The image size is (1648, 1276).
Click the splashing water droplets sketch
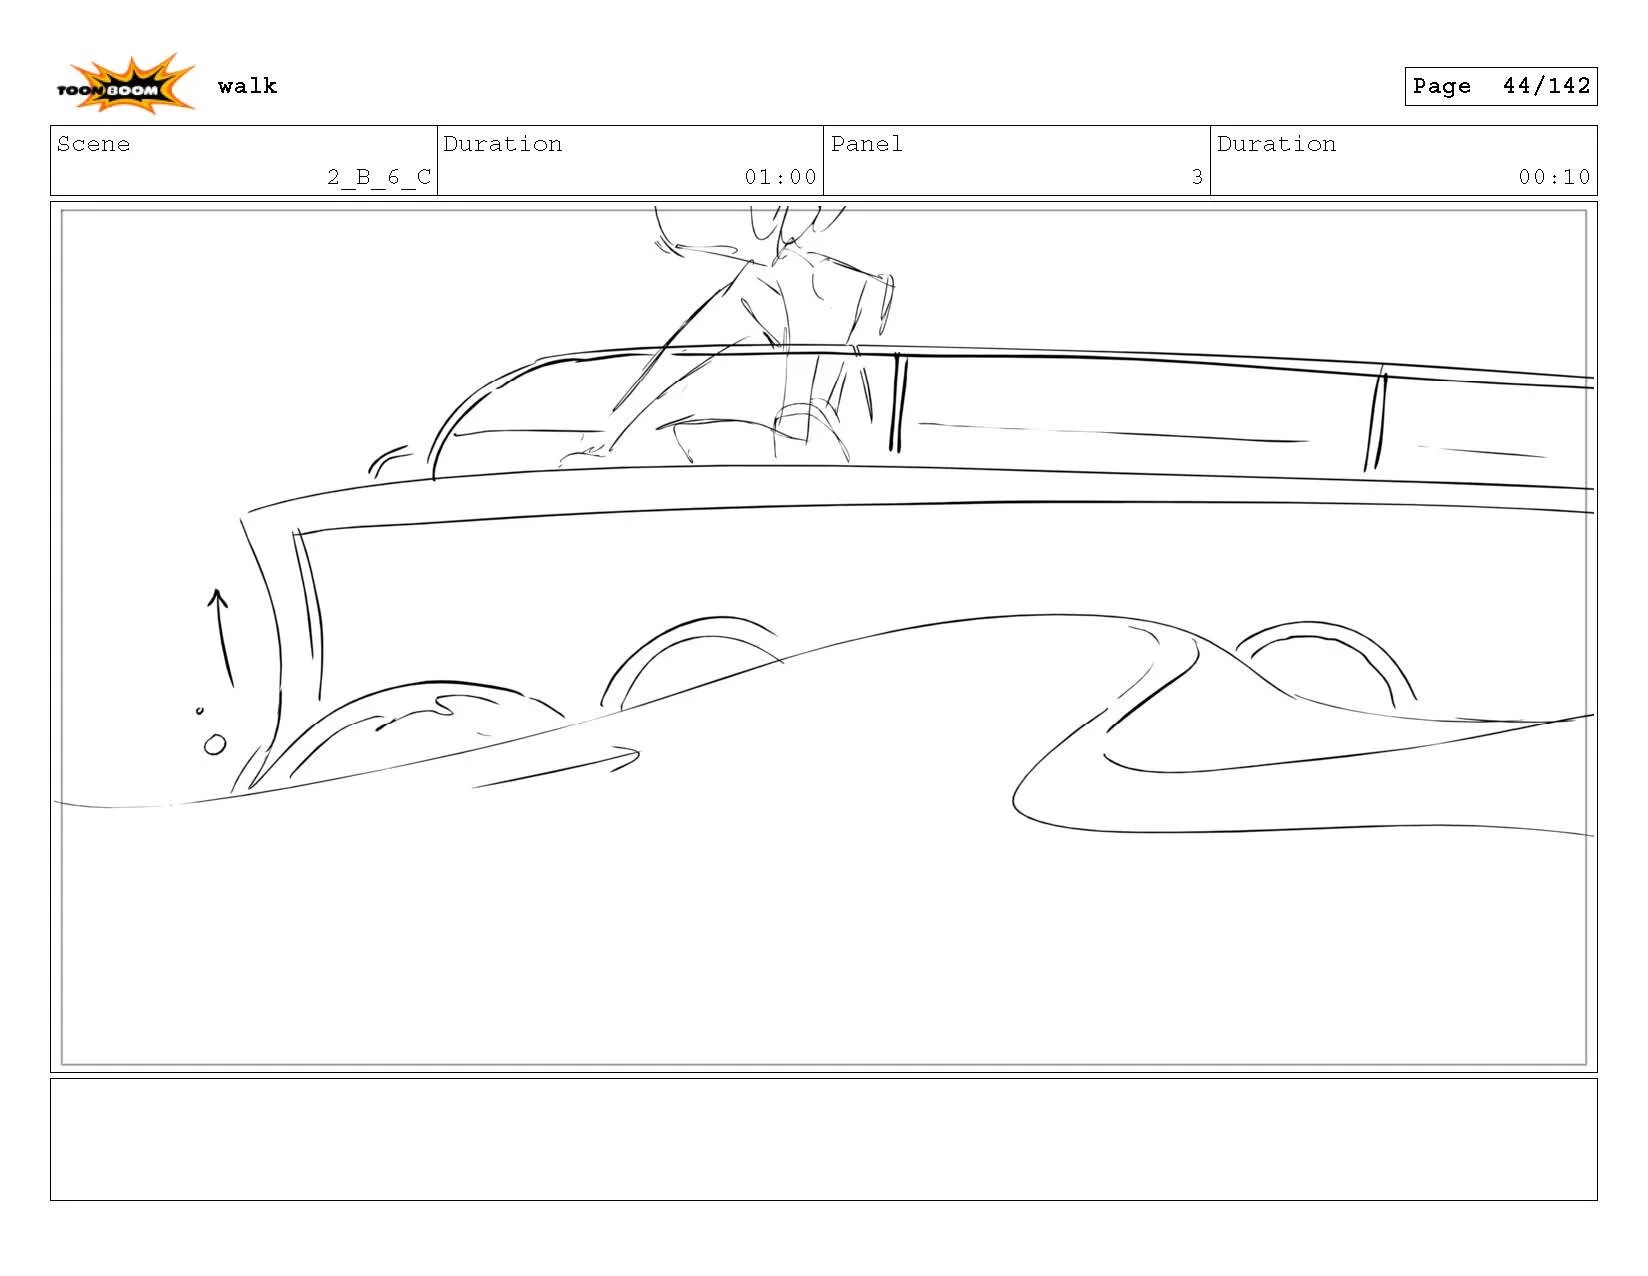tap(210, 730)
